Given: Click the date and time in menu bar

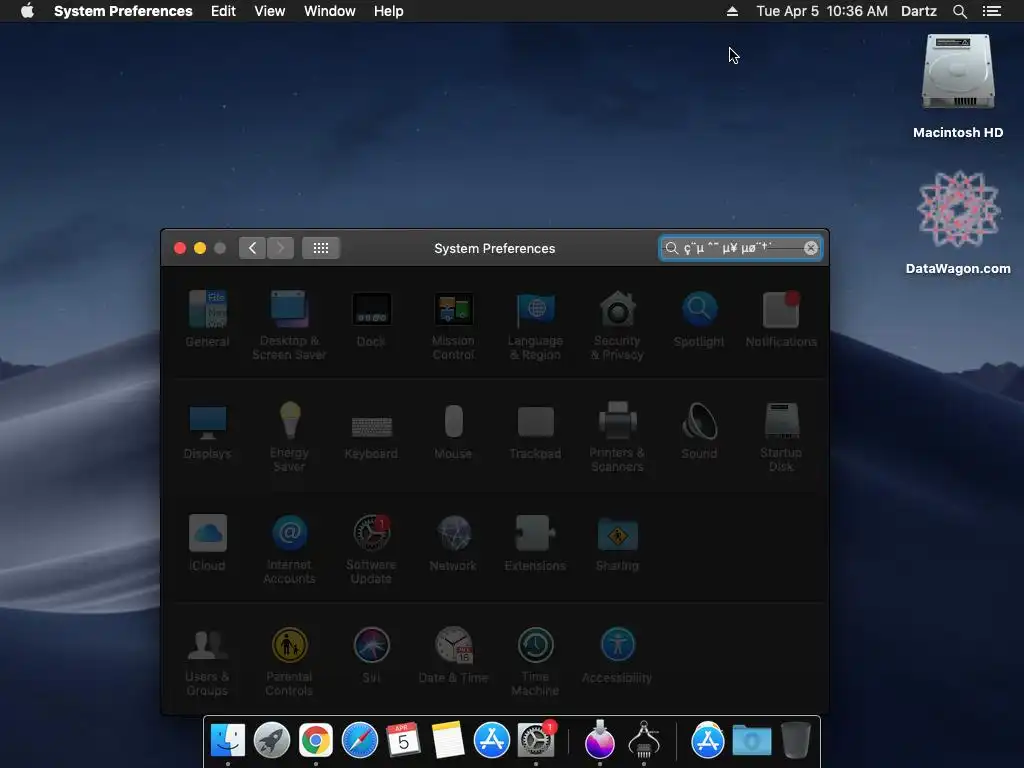Looking at the screenshot, I should pyautogui.click(x=822, y=11).
